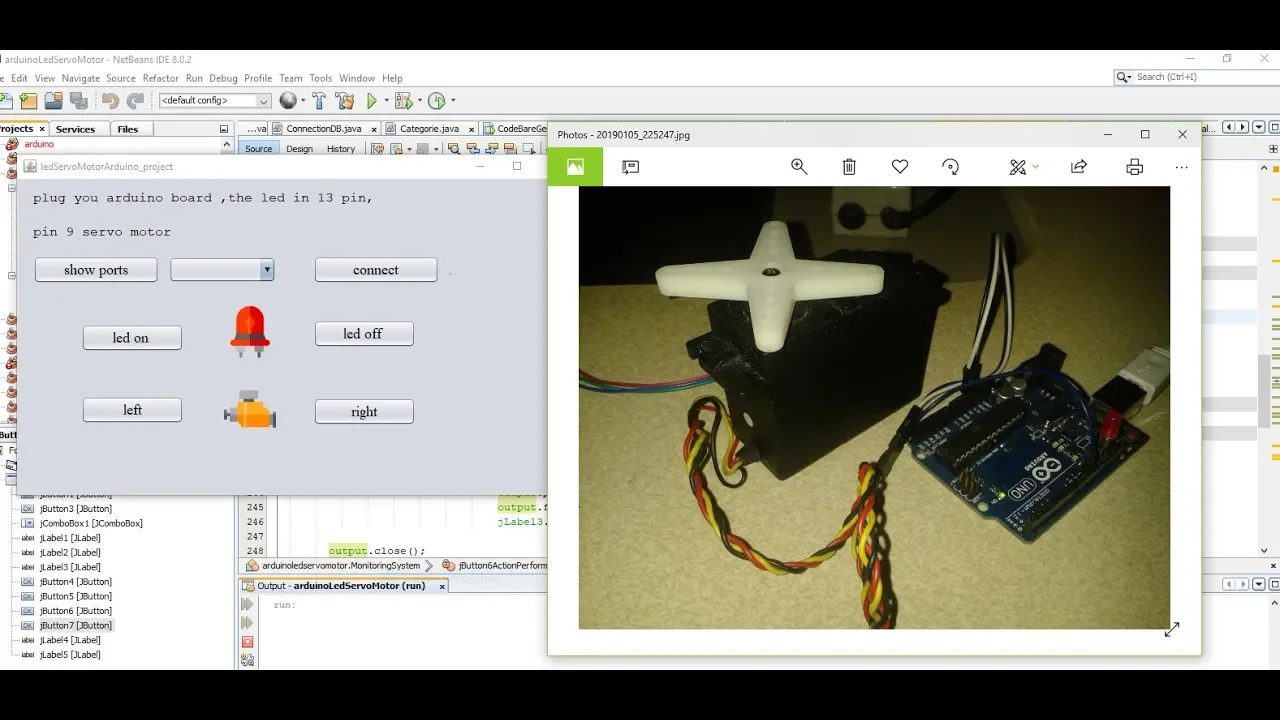Open the Tools menu
The height and width of the screenshot is (720, 1280).
click(320, 78)
